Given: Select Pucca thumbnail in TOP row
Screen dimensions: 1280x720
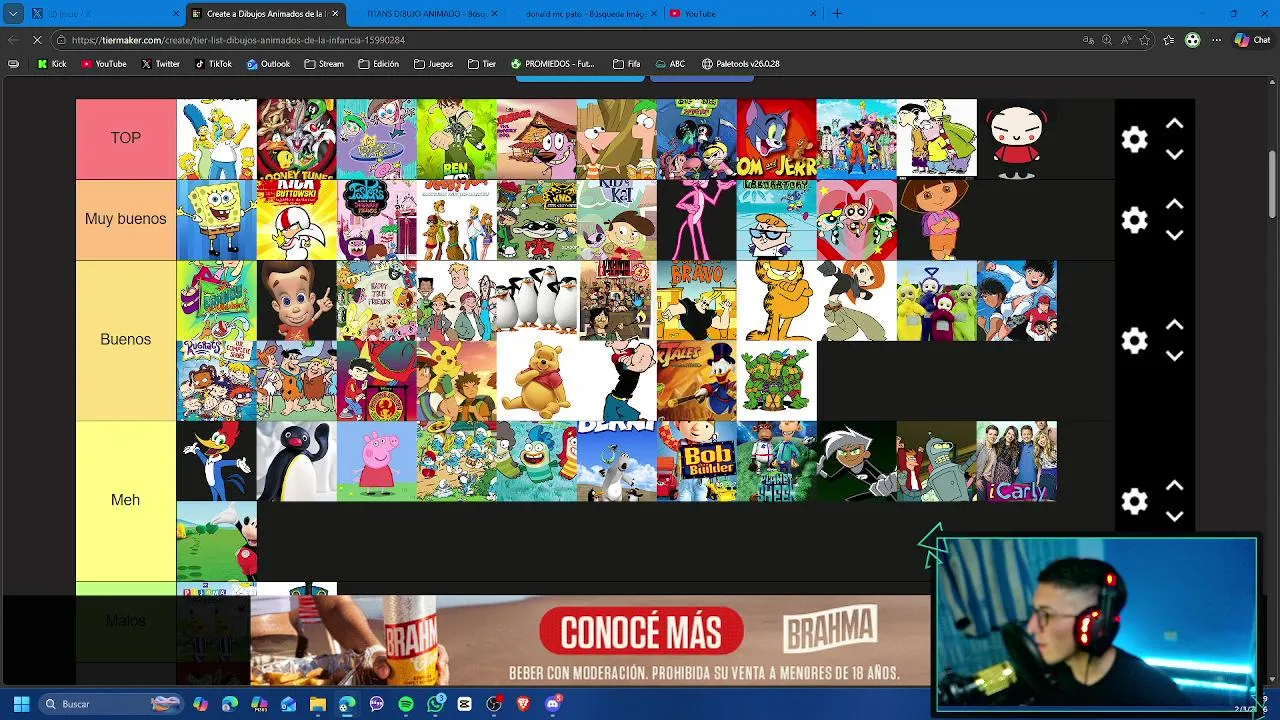Looking at the screenshot, I should click(1017, 139).
